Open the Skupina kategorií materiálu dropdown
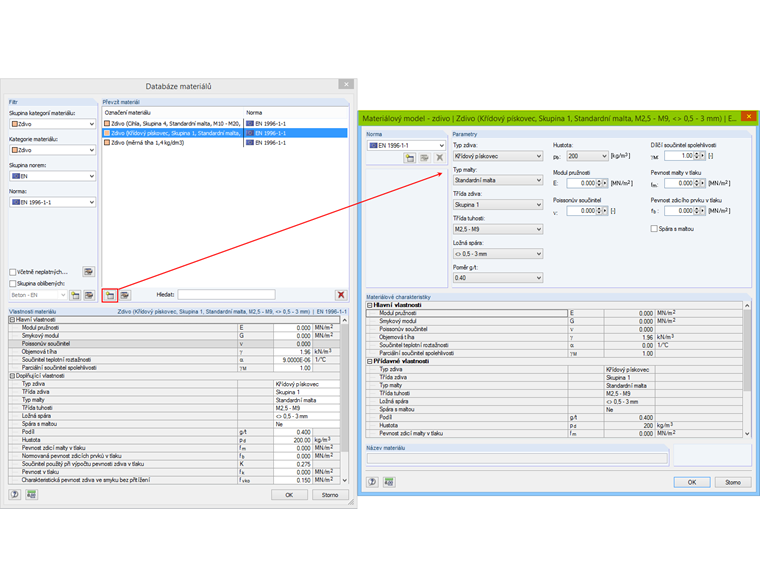Image resolution: width=760 pixels, height=588 pixels. [52, 124]
